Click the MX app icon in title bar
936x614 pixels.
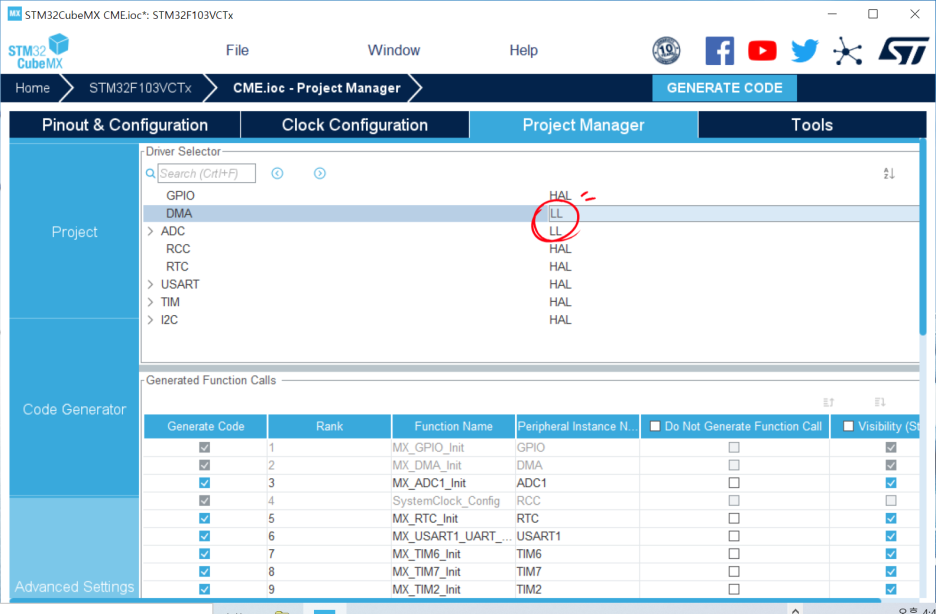coord(14,14)
